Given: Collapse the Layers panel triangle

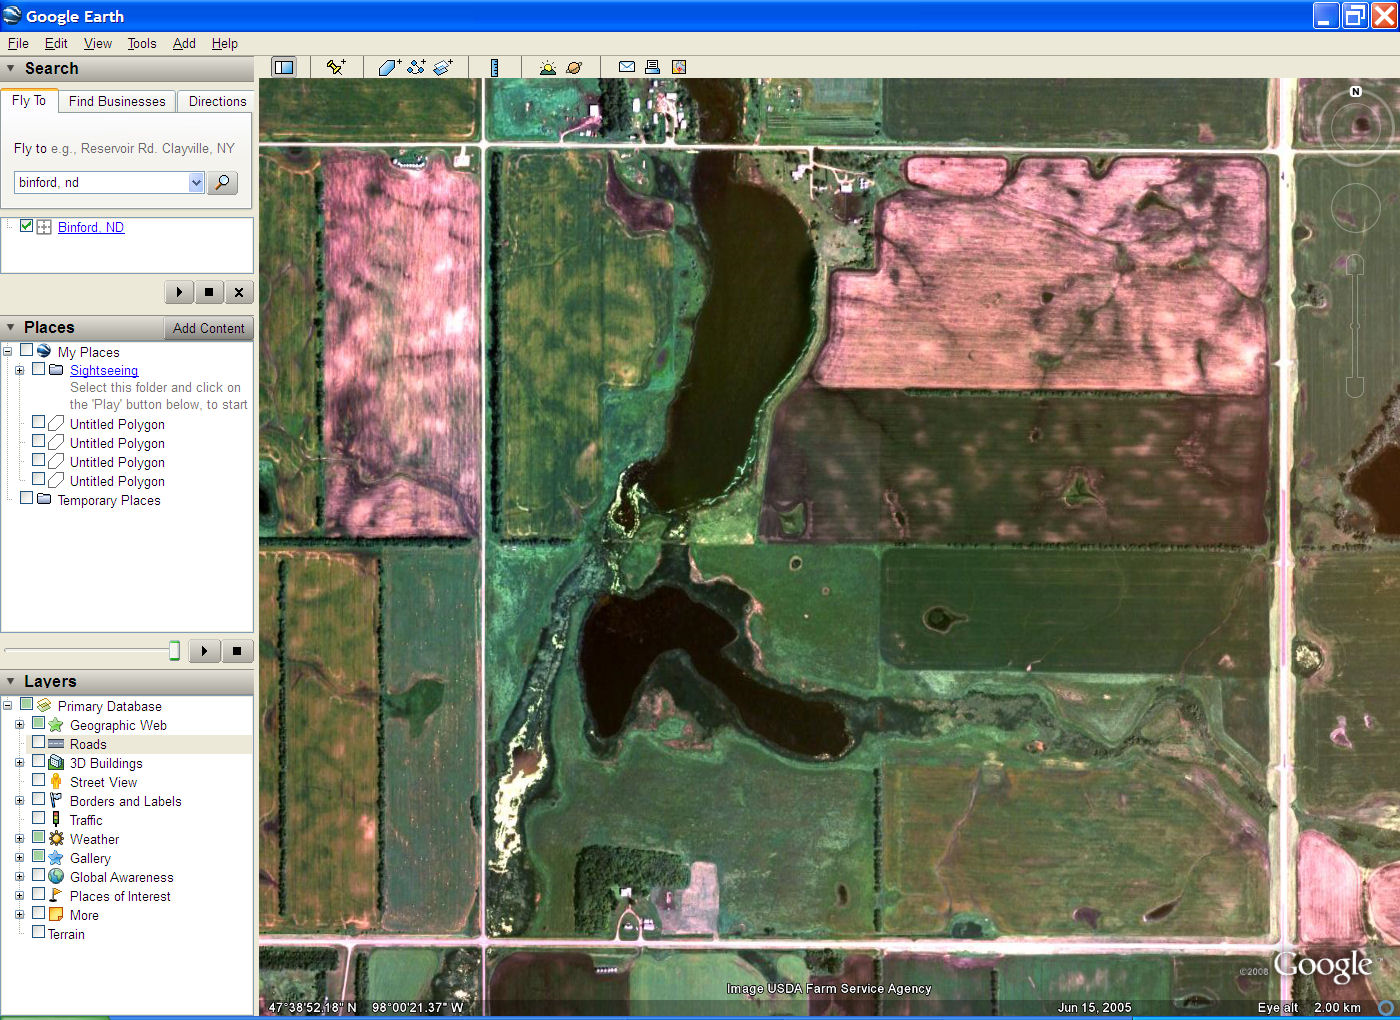Looking at the screenshot, I should click(x=11, y=682).
